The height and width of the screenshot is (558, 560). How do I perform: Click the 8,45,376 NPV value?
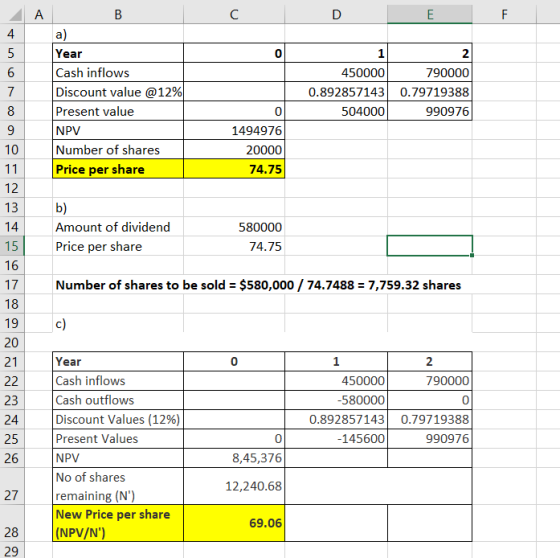[234, 458]
